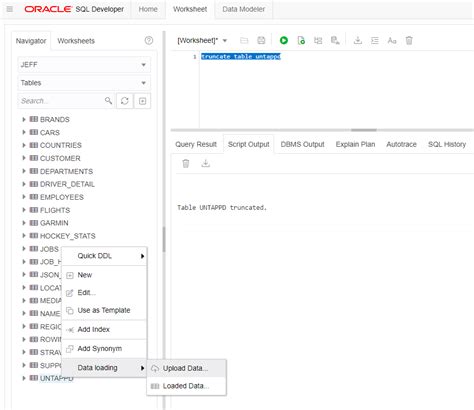Download the script output icon
Screen dimensions: 474x410
tap(206, 163)
